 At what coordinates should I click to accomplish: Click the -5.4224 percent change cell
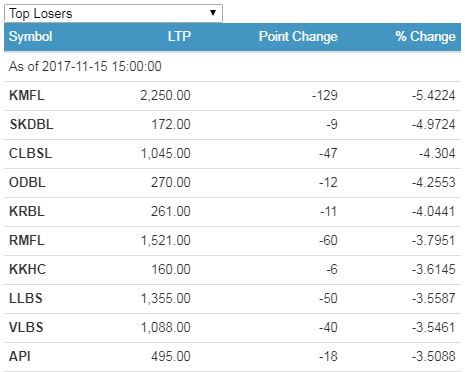coord(434,95)
